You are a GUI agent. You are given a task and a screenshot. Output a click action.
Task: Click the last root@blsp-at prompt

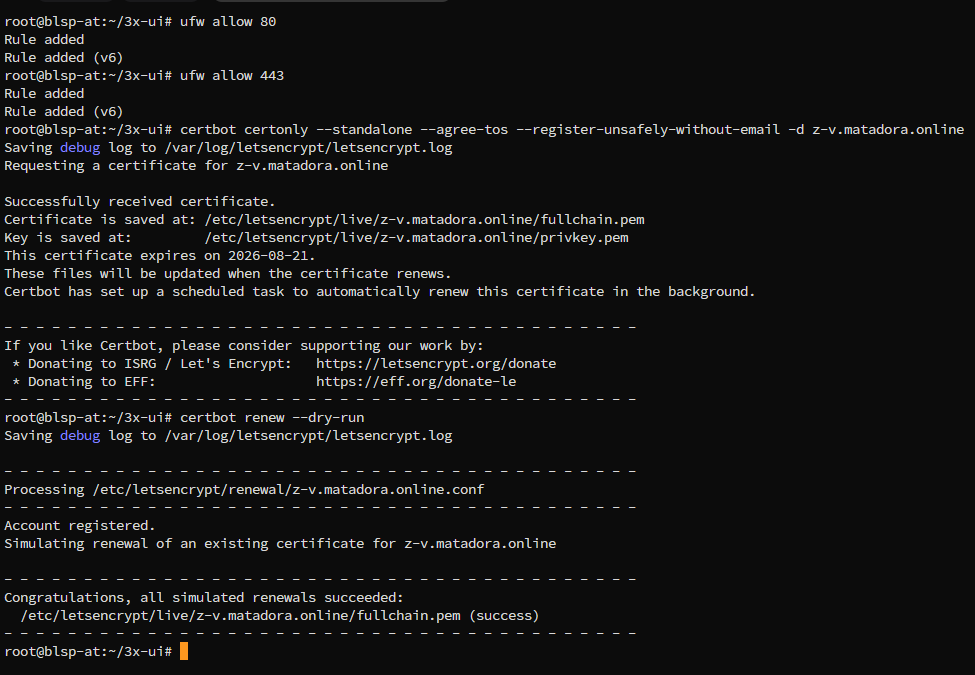coord(88,651)
